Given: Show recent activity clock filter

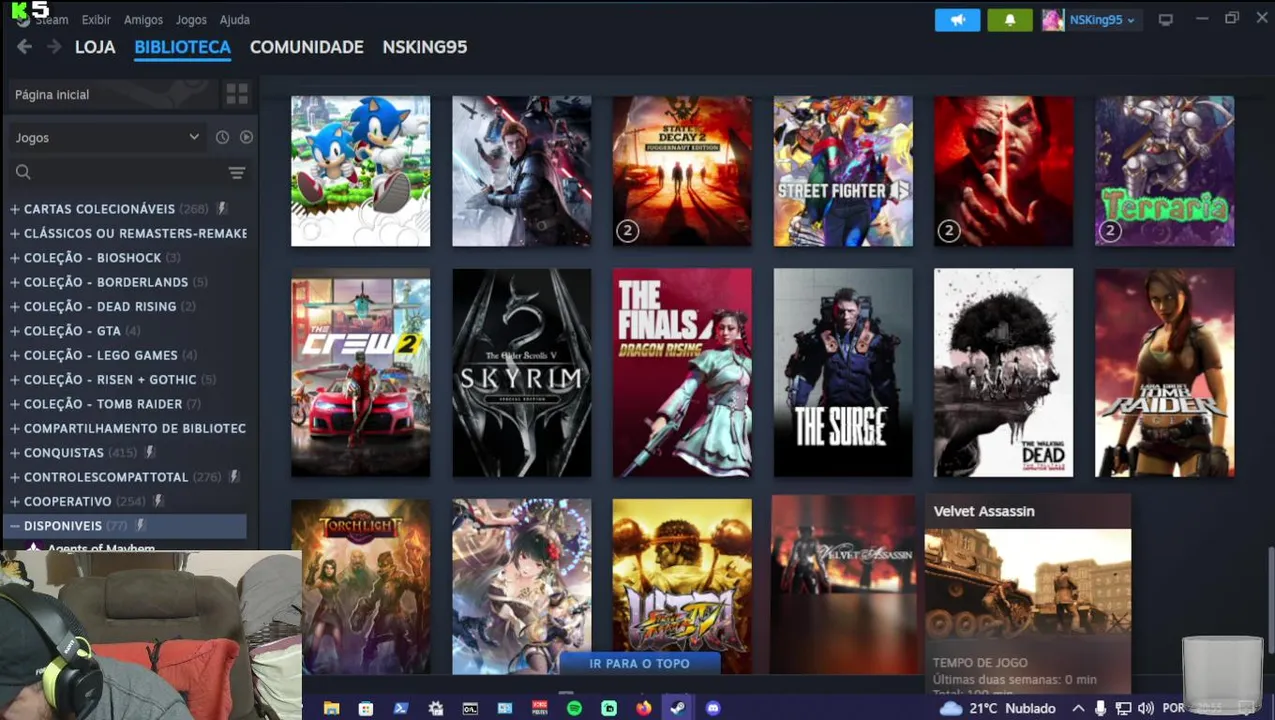Looking at the screenshot, I should click(222, 137).
